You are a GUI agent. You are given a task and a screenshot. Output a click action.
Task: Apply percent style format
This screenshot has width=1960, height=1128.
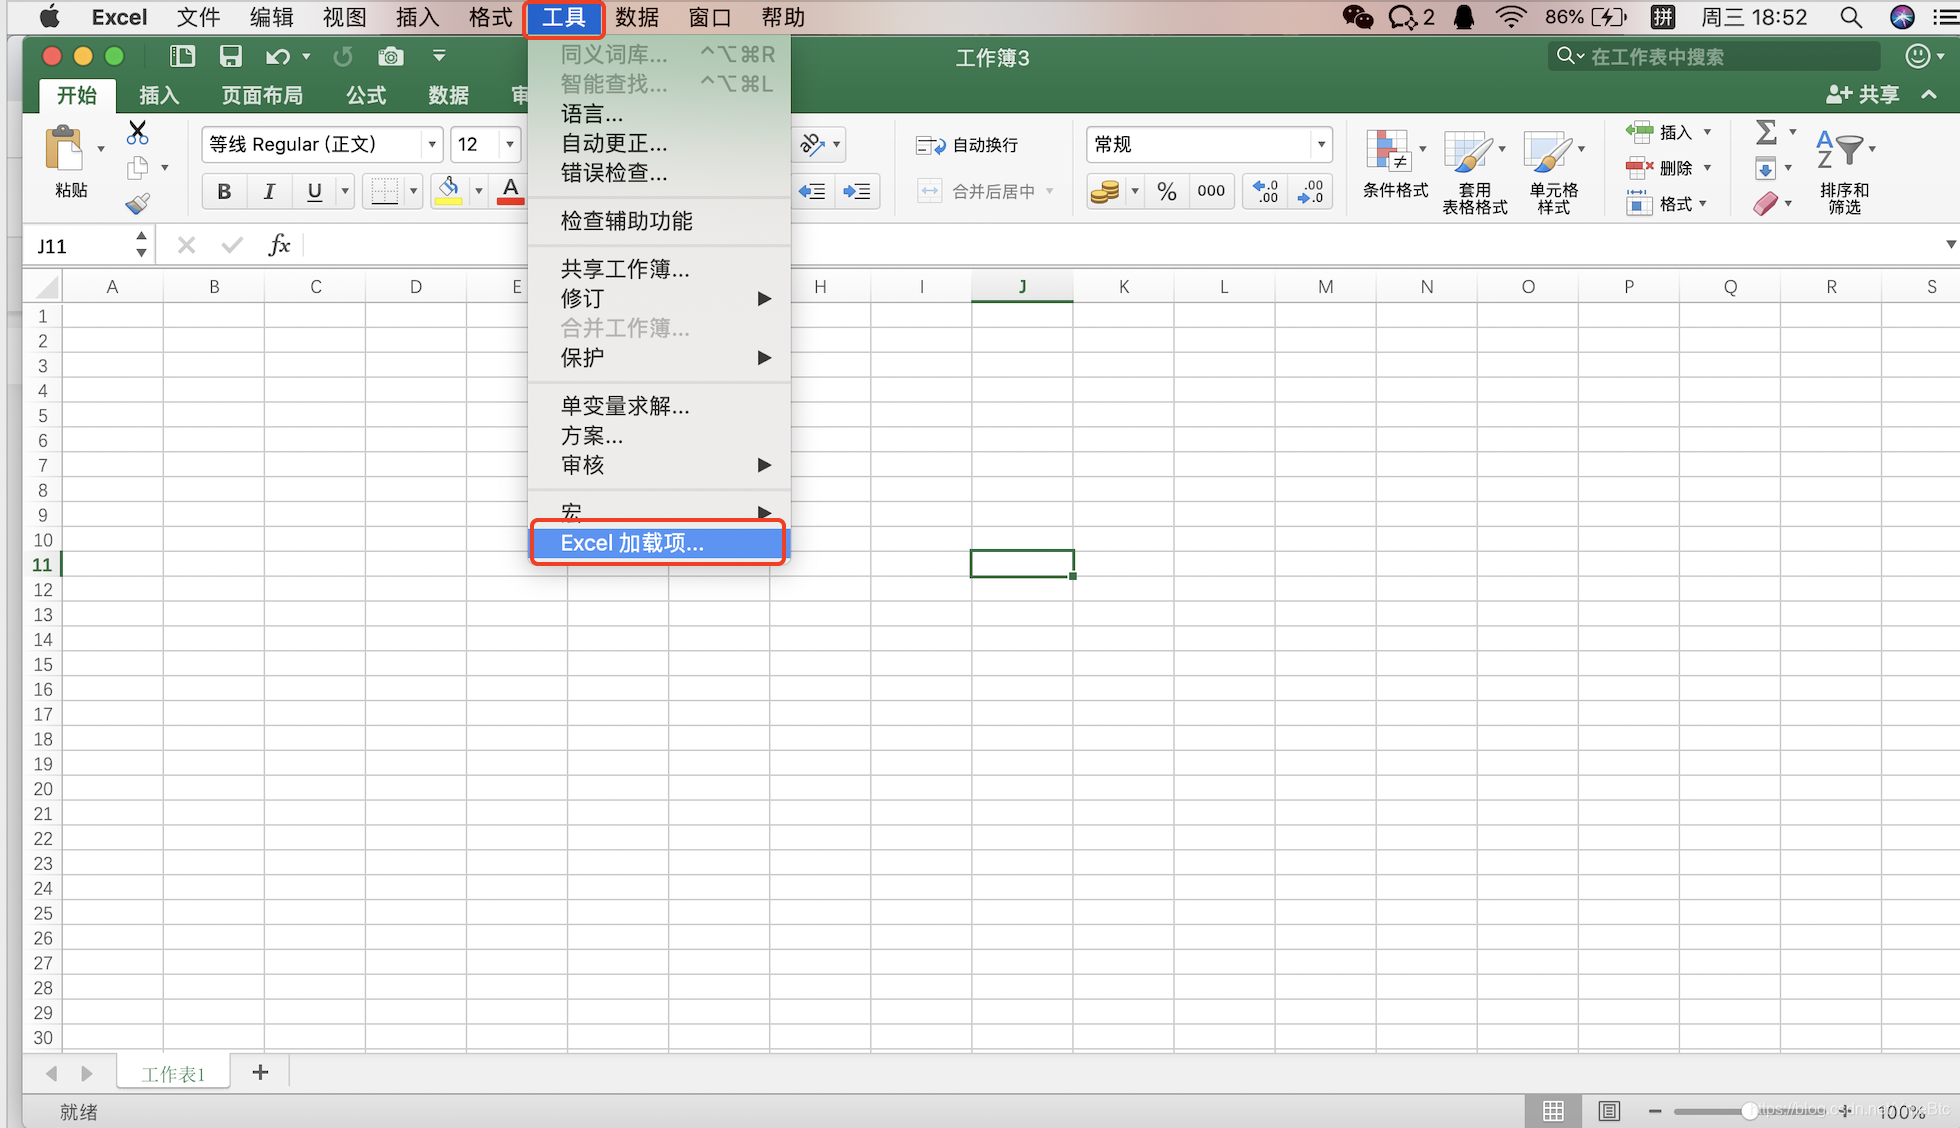coord(1166,191)
